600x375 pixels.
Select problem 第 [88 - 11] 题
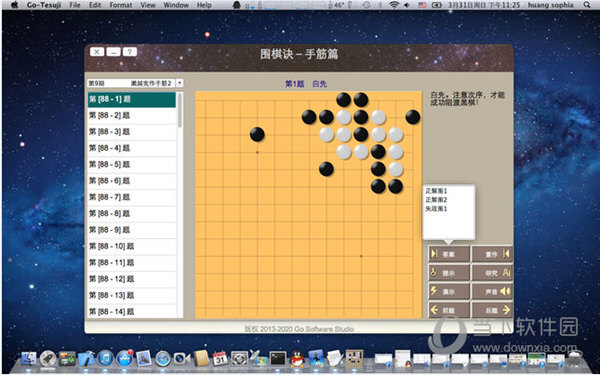pyautogui.click(x=132, y=263)
